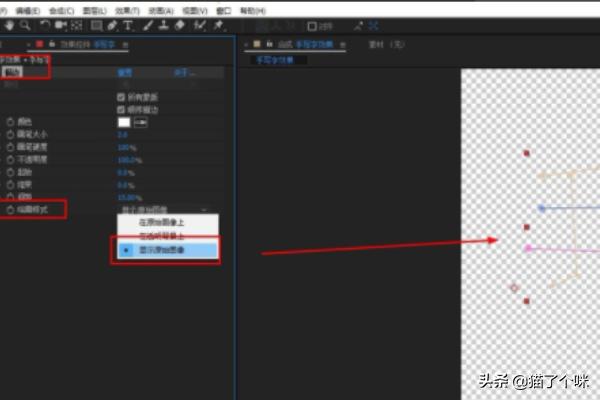600x400 pixels.
Task: Choose 显示原始图像 from the dropdown list
Action: [168, 250]
